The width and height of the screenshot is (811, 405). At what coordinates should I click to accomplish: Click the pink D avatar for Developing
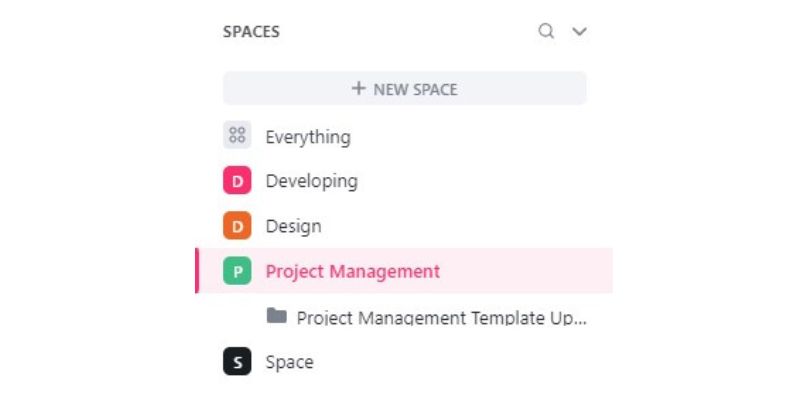[x=237, y=181]
